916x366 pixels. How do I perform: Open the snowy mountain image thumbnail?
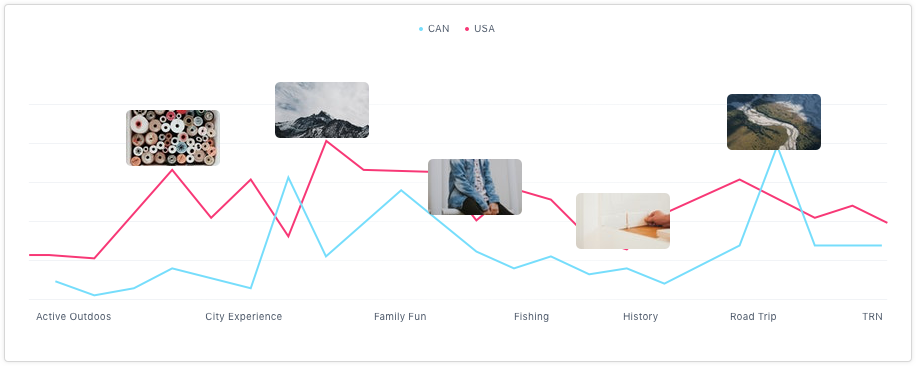[322, 110]
